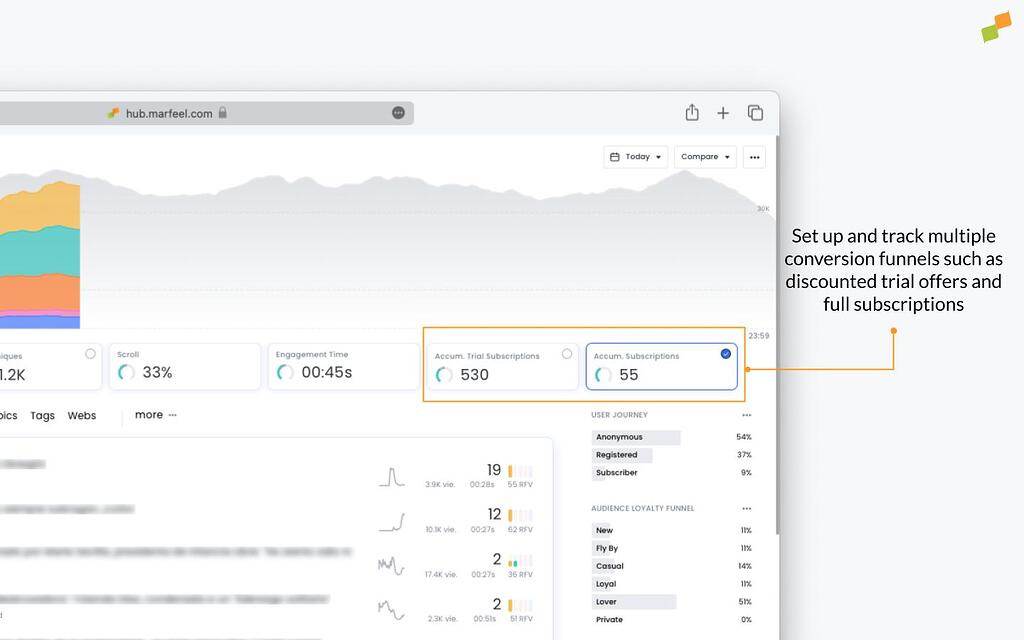This screenshot has height=640, width=1024.
Task: Show tab overview icon in browser
Action: tap(755, 113)
